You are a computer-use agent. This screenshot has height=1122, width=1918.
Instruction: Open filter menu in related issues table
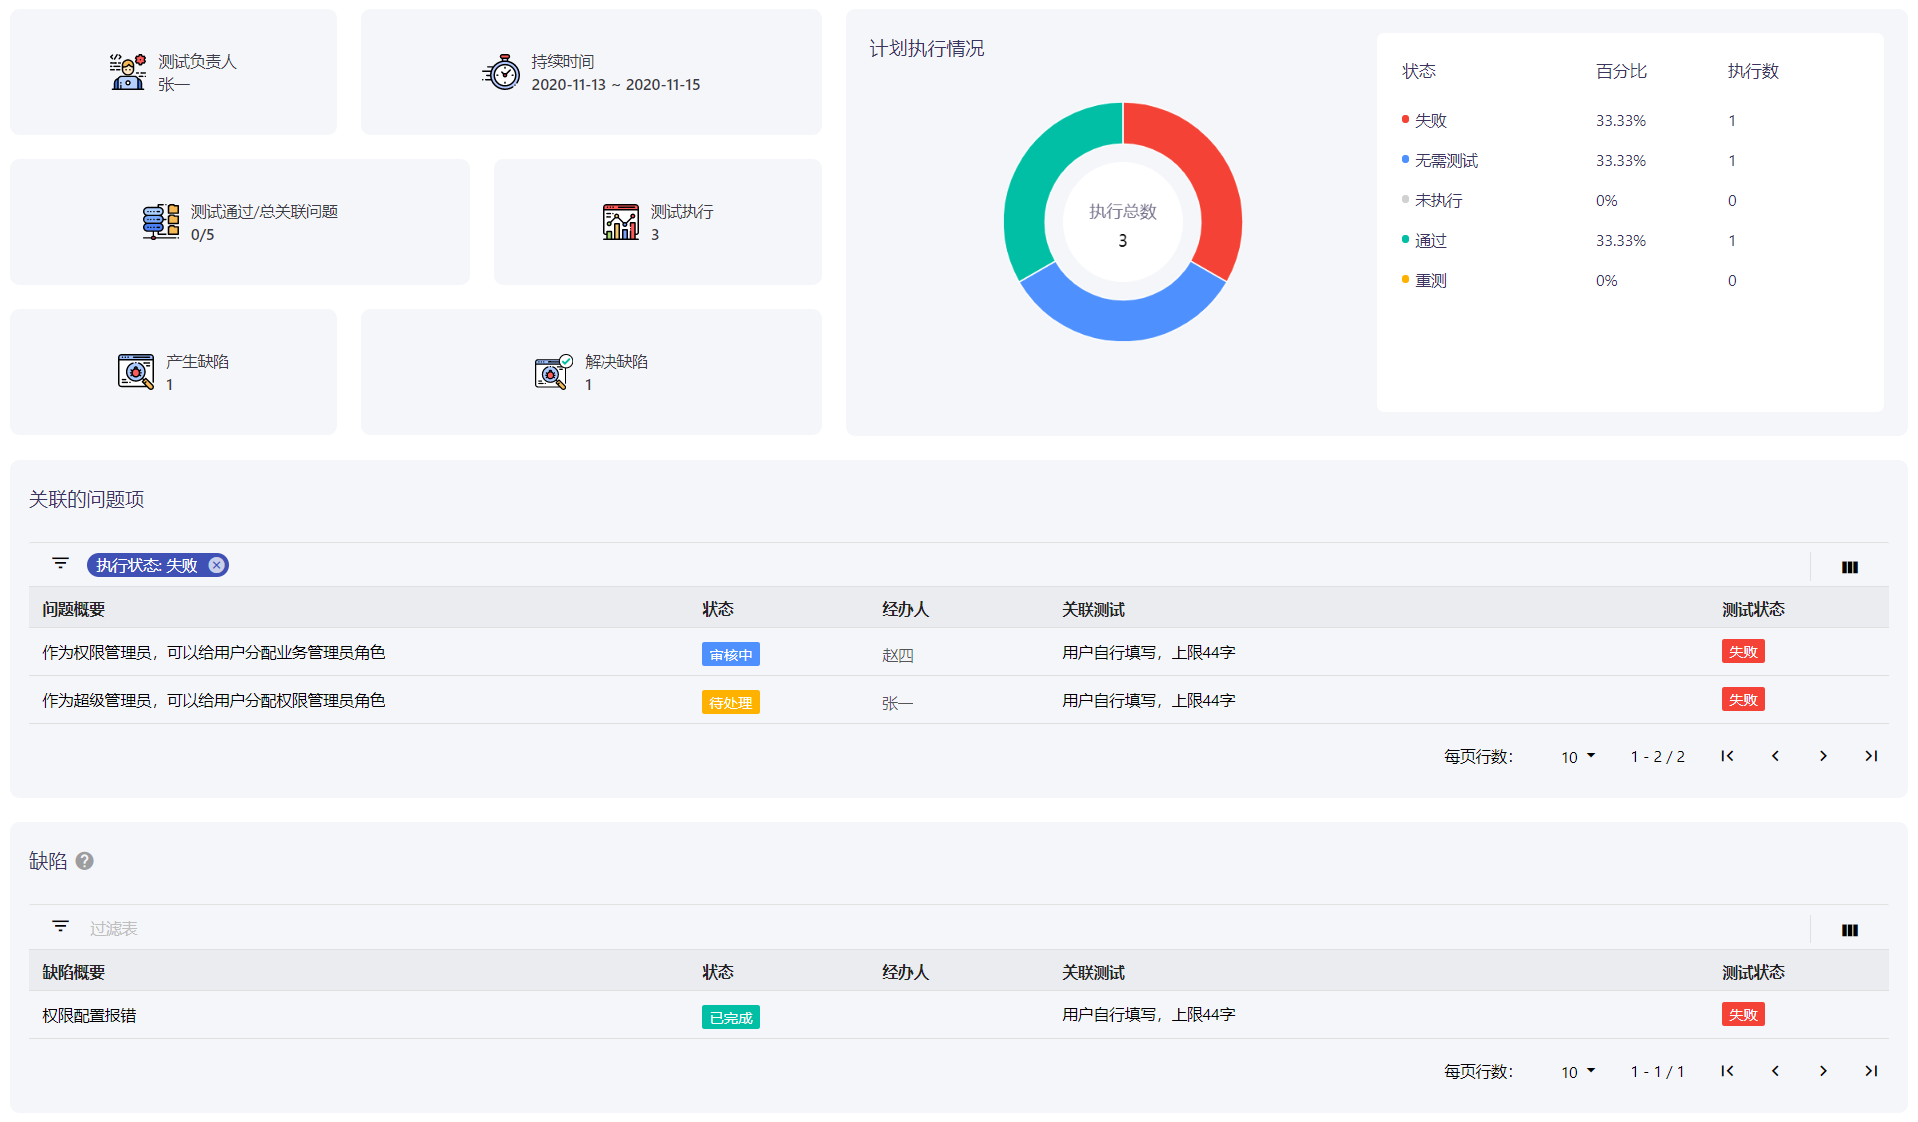point(61,564)
